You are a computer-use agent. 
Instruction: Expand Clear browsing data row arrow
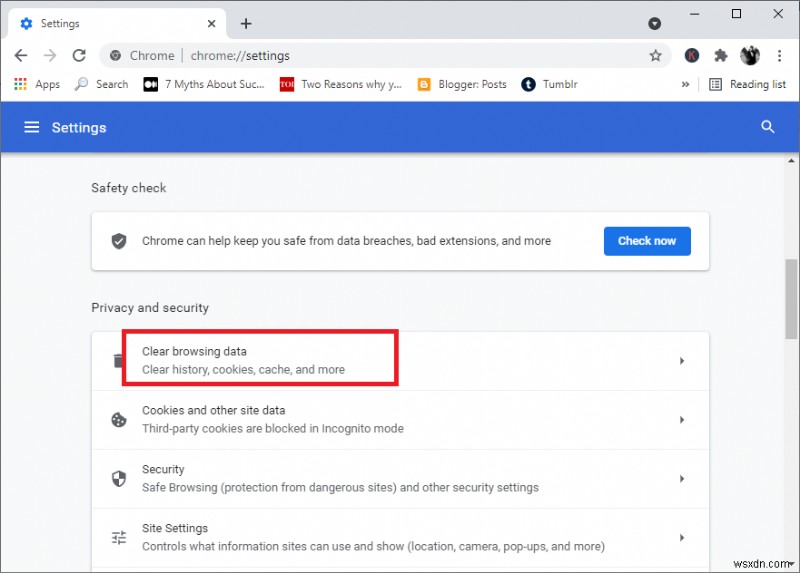(682, 361)
